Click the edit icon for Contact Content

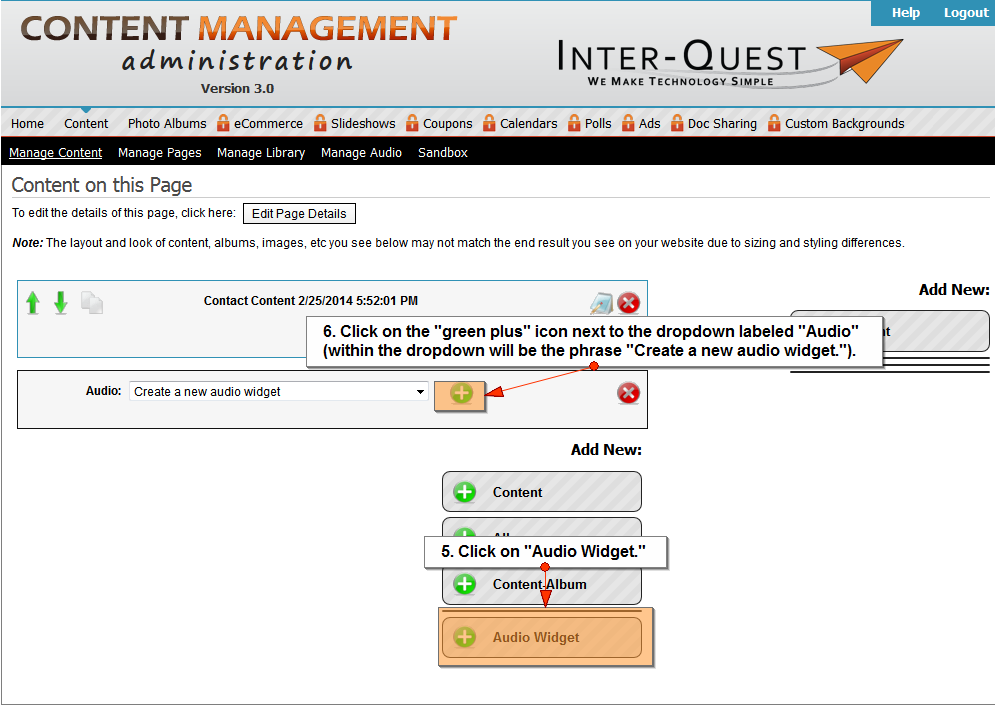(600, 304)
